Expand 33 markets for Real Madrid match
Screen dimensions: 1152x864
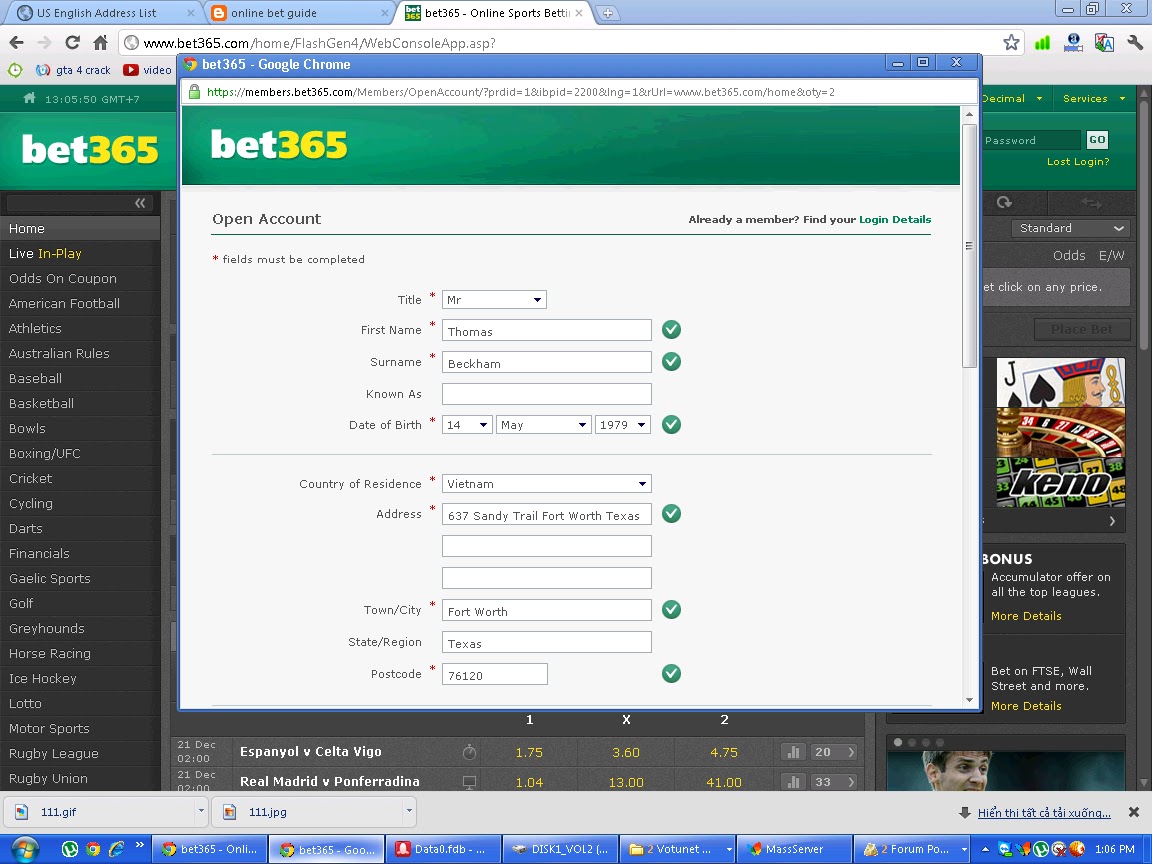click(x=835, y=782)
